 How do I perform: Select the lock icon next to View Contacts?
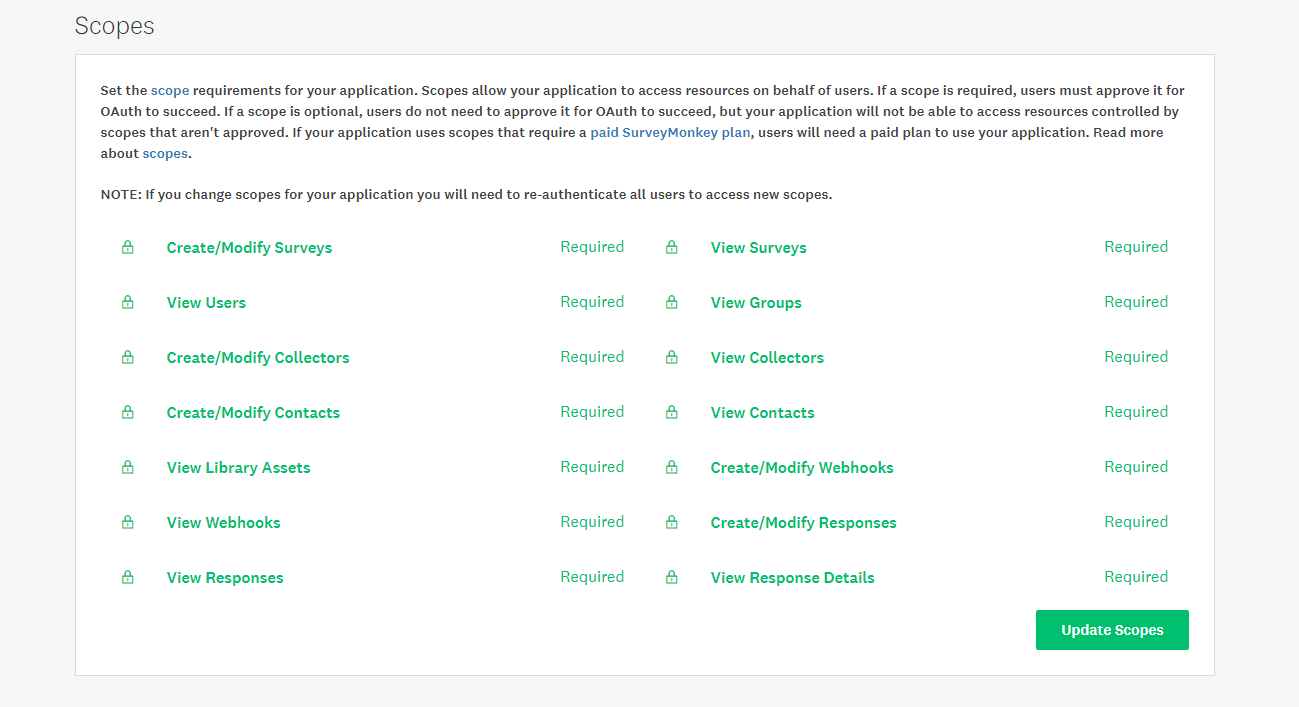coord(671,411)
